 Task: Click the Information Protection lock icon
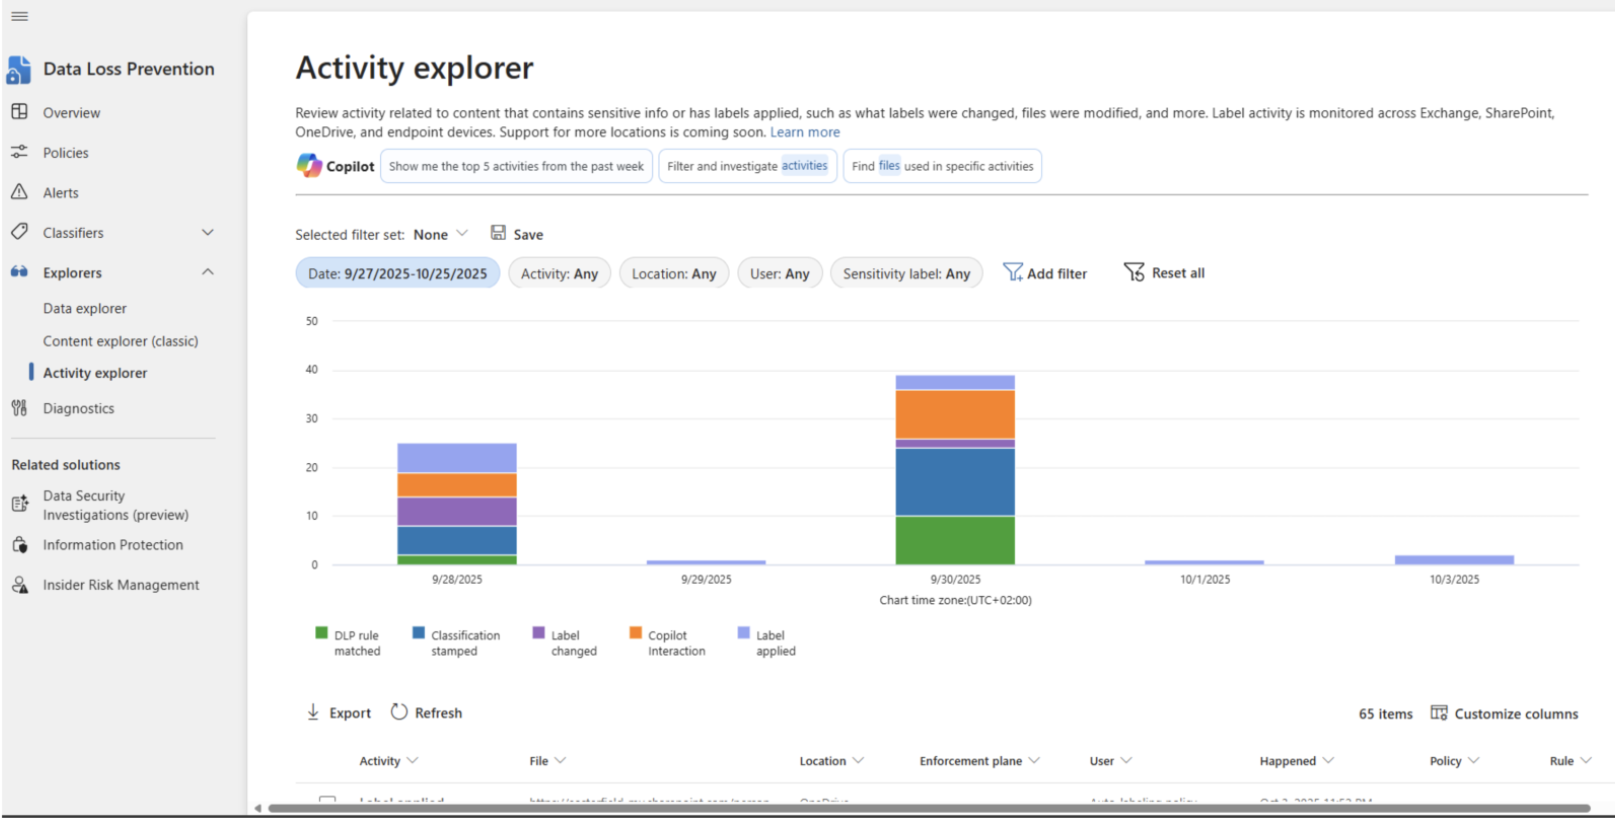(x=19, y=545)
